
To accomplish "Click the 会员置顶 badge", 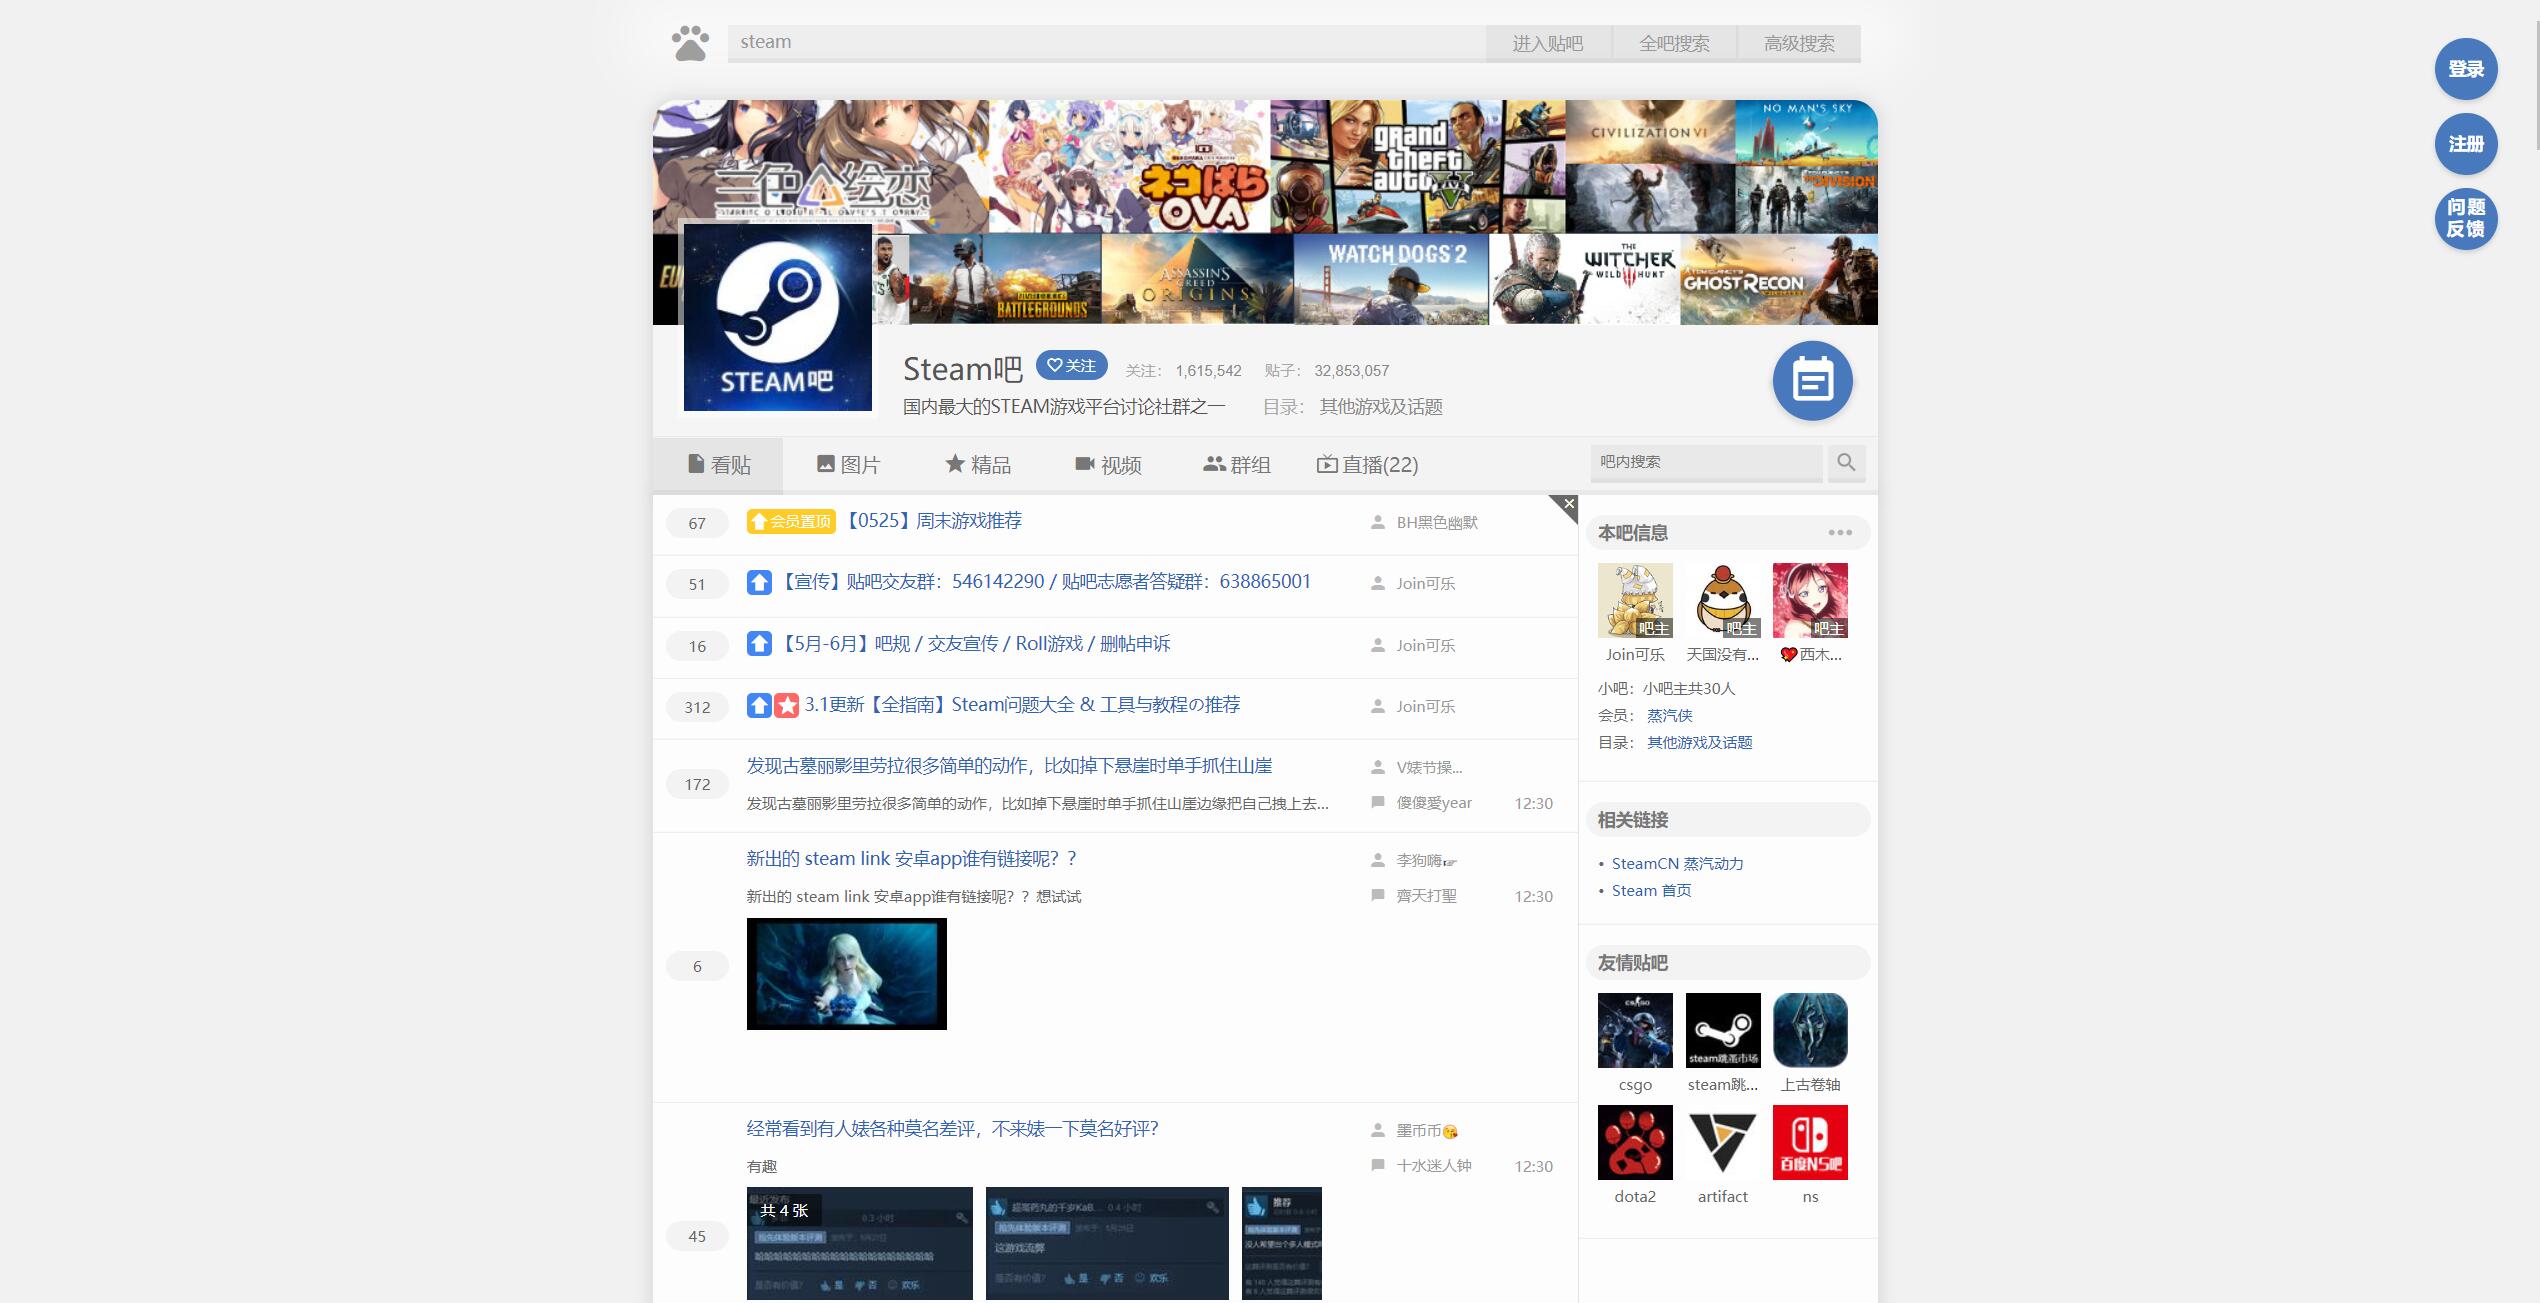I will coord(791,521).
